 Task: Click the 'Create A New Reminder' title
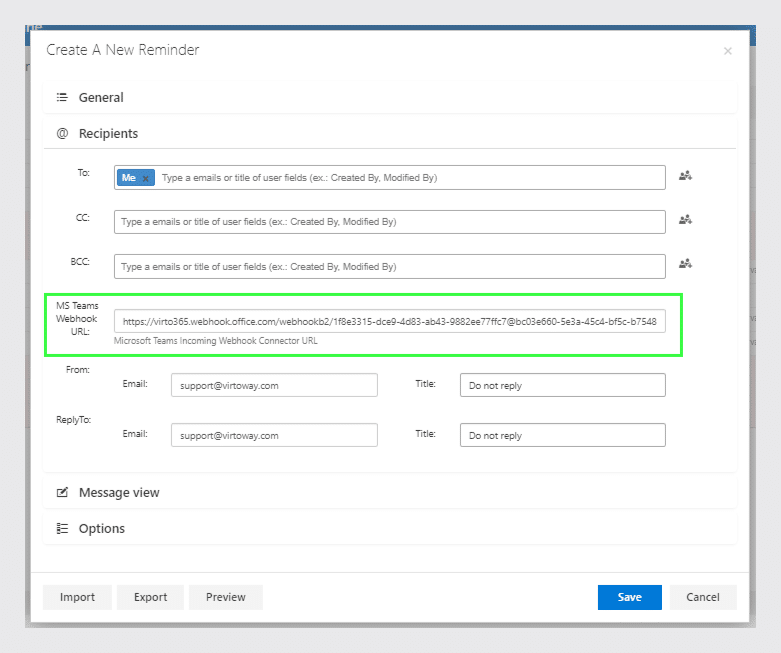(x=123, y=50)
